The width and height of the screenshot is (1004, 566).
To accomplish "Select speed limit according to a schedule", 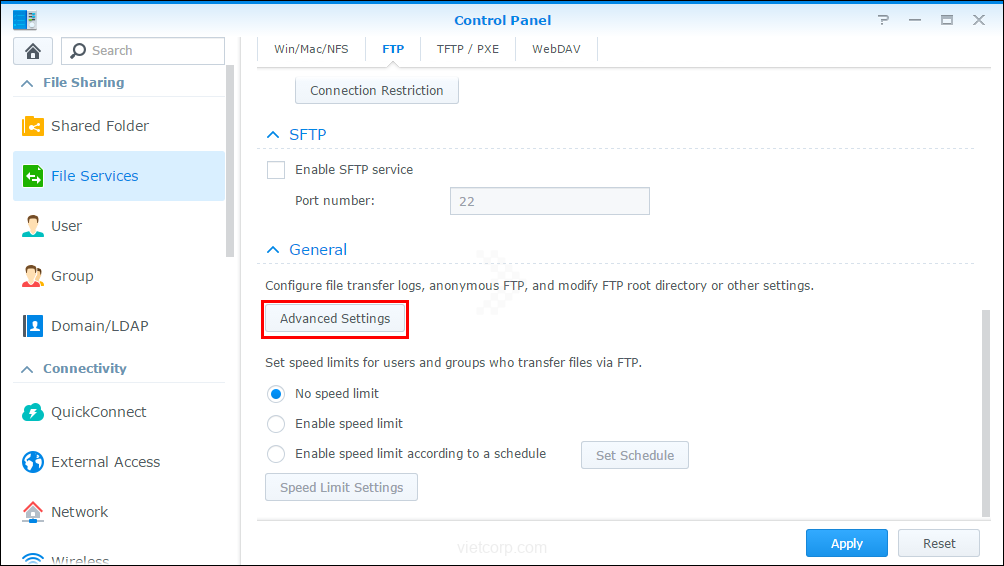I will [276, 454].
